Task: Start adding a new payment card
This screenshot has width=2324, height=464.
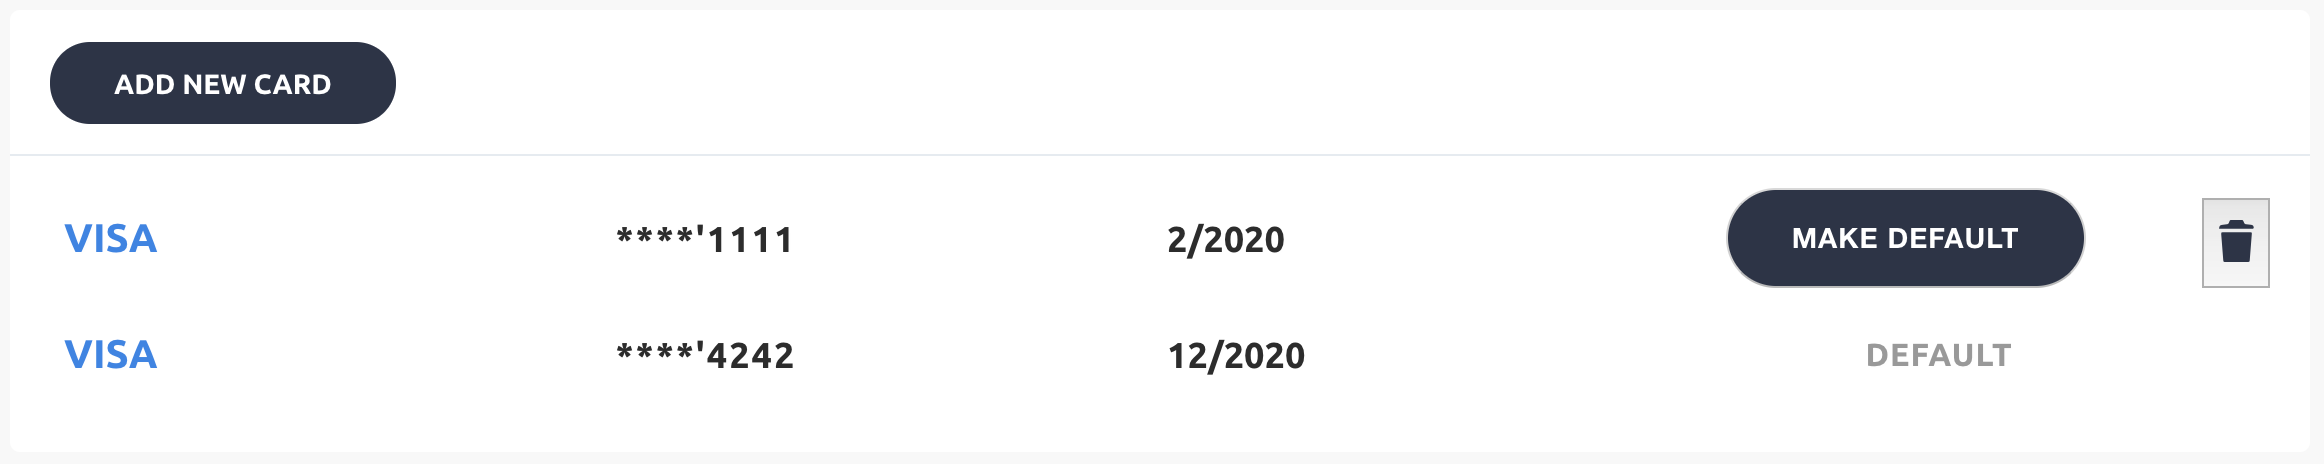Action: pyautogui.click(x=222, y=83)
